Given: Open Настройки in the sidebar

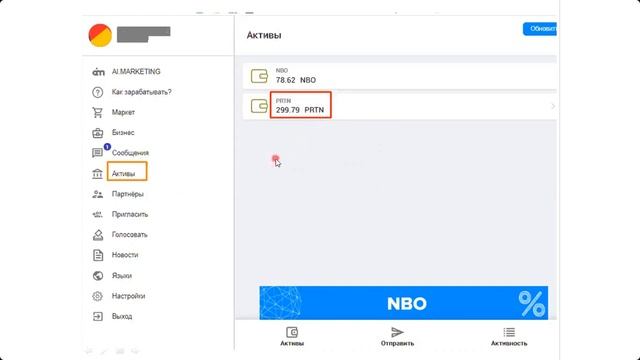Looking at the screenshot, I should click(x=128, y=296).
